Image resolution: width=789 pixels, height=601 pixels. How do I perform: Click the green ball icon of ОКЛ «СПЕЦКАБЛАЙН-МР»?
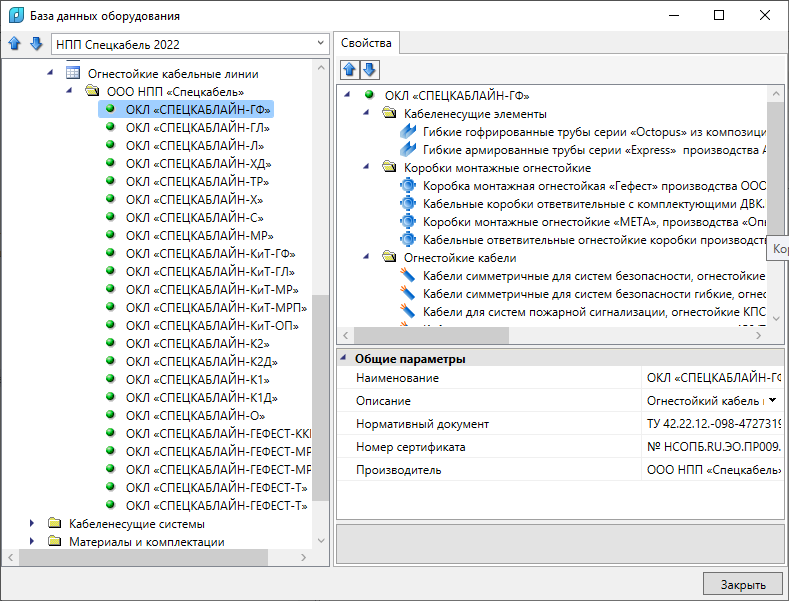[111, 235]
